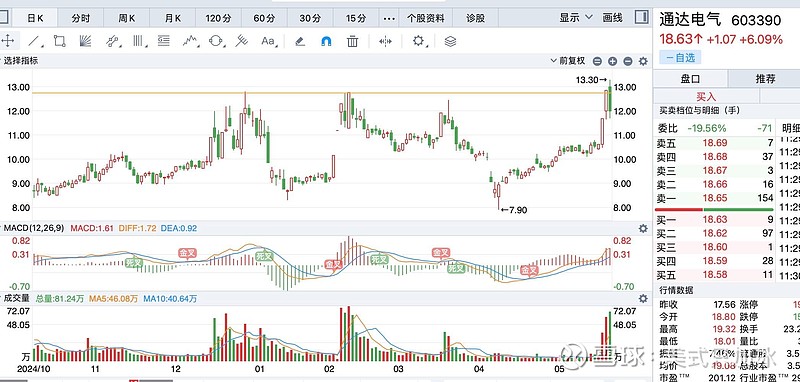This screenshot has width=800, height=382.
Task: Click the orange horizontal price line
Action: [321, 93]
